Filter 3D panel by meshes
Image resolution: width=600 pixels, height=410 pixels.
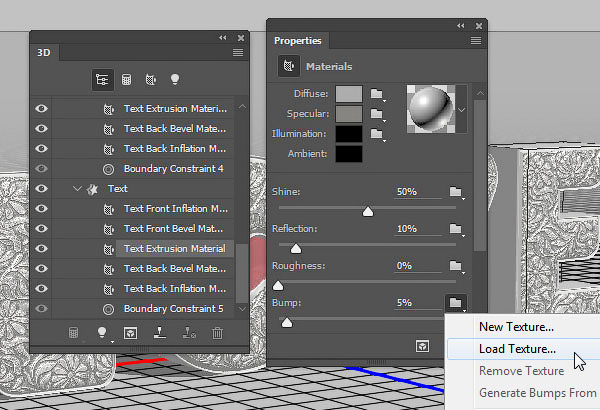pyautogui.click(x=126, y=80)
